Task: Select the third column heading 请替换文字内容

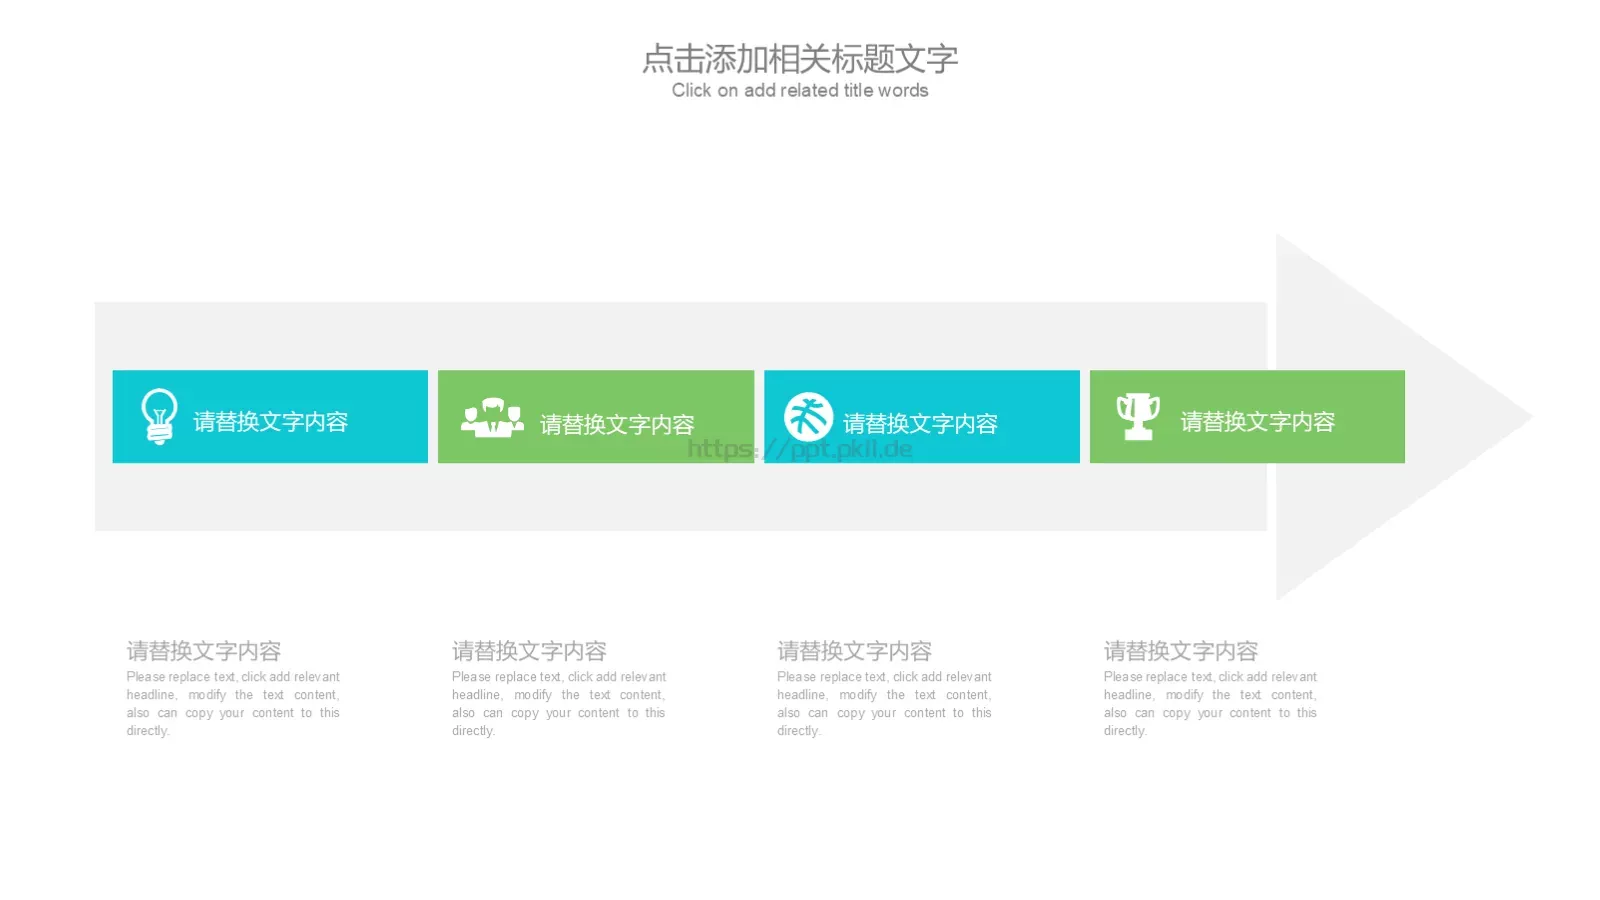Action: pos(854,650)
